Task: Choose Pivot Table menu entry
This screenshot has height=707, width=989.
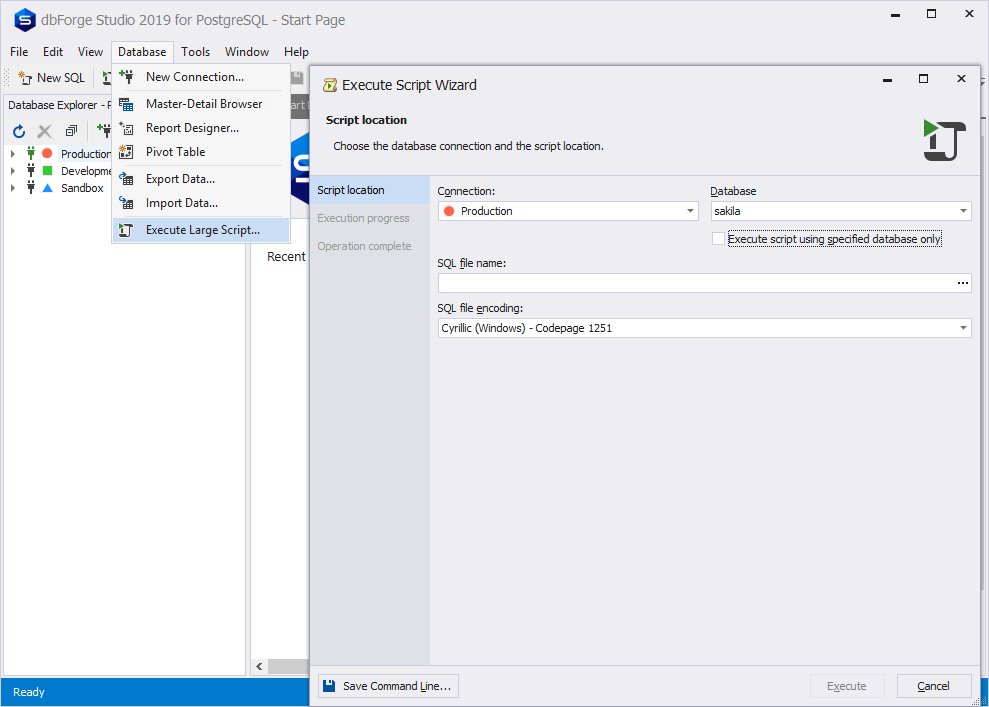Action: click(201, 152)
